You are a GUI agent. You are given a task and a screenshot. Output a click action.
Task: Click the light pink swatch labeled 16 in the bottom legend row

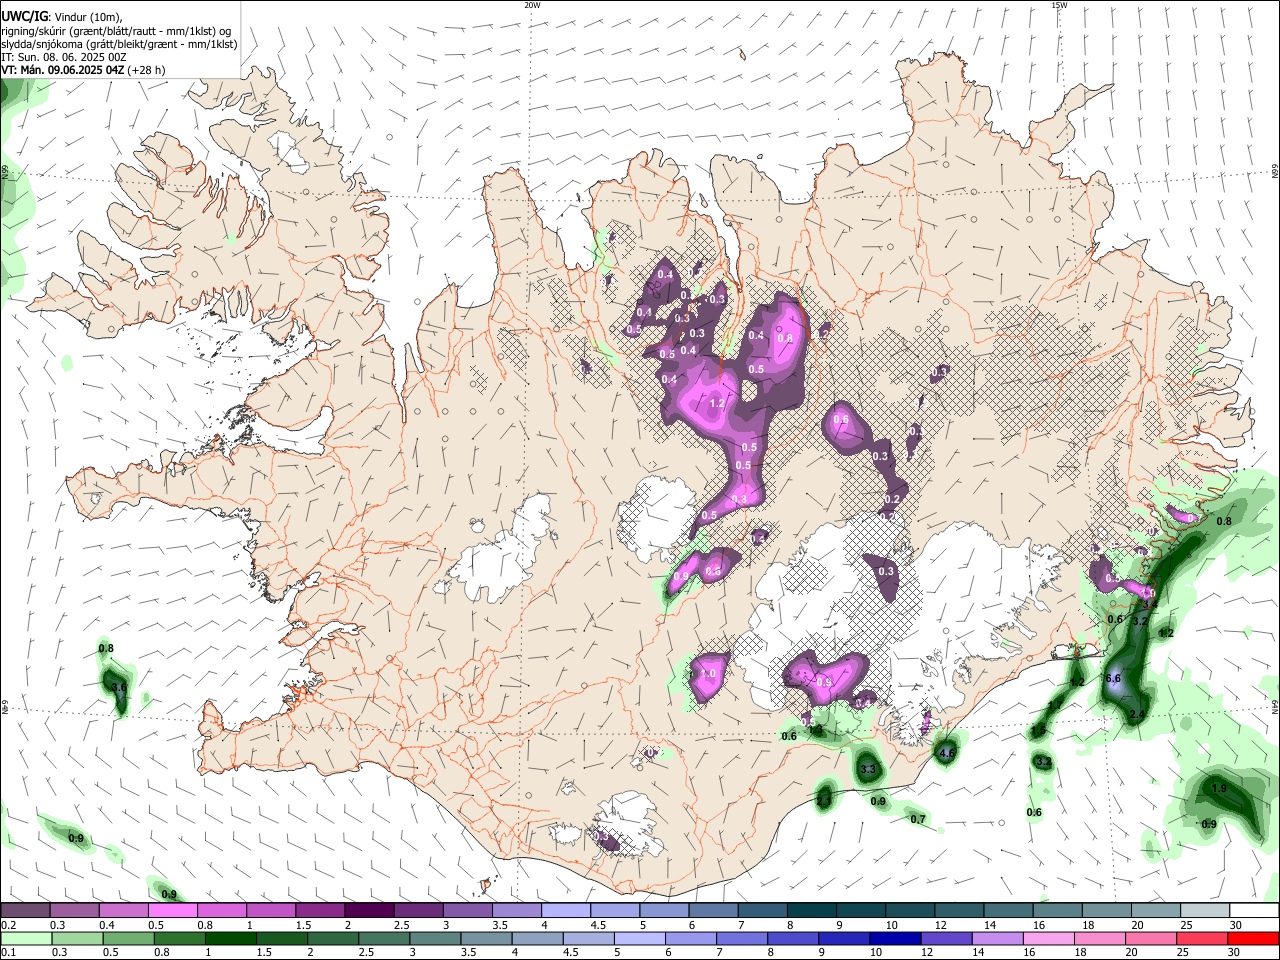[1048, 938]
